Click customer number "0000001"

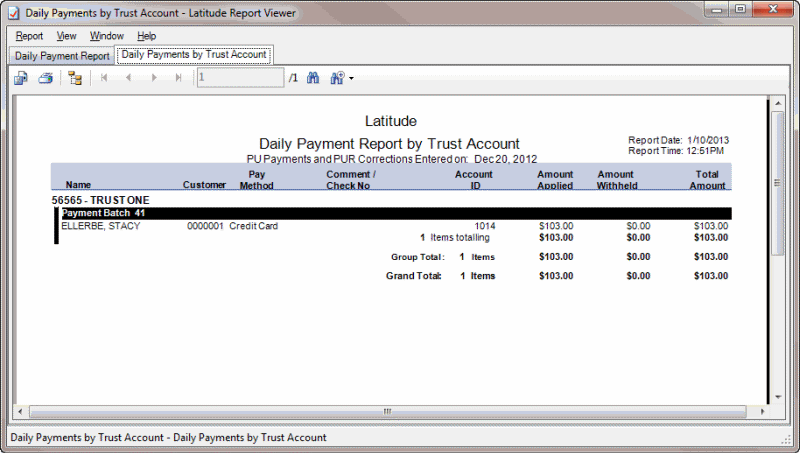tap(205, 226)
